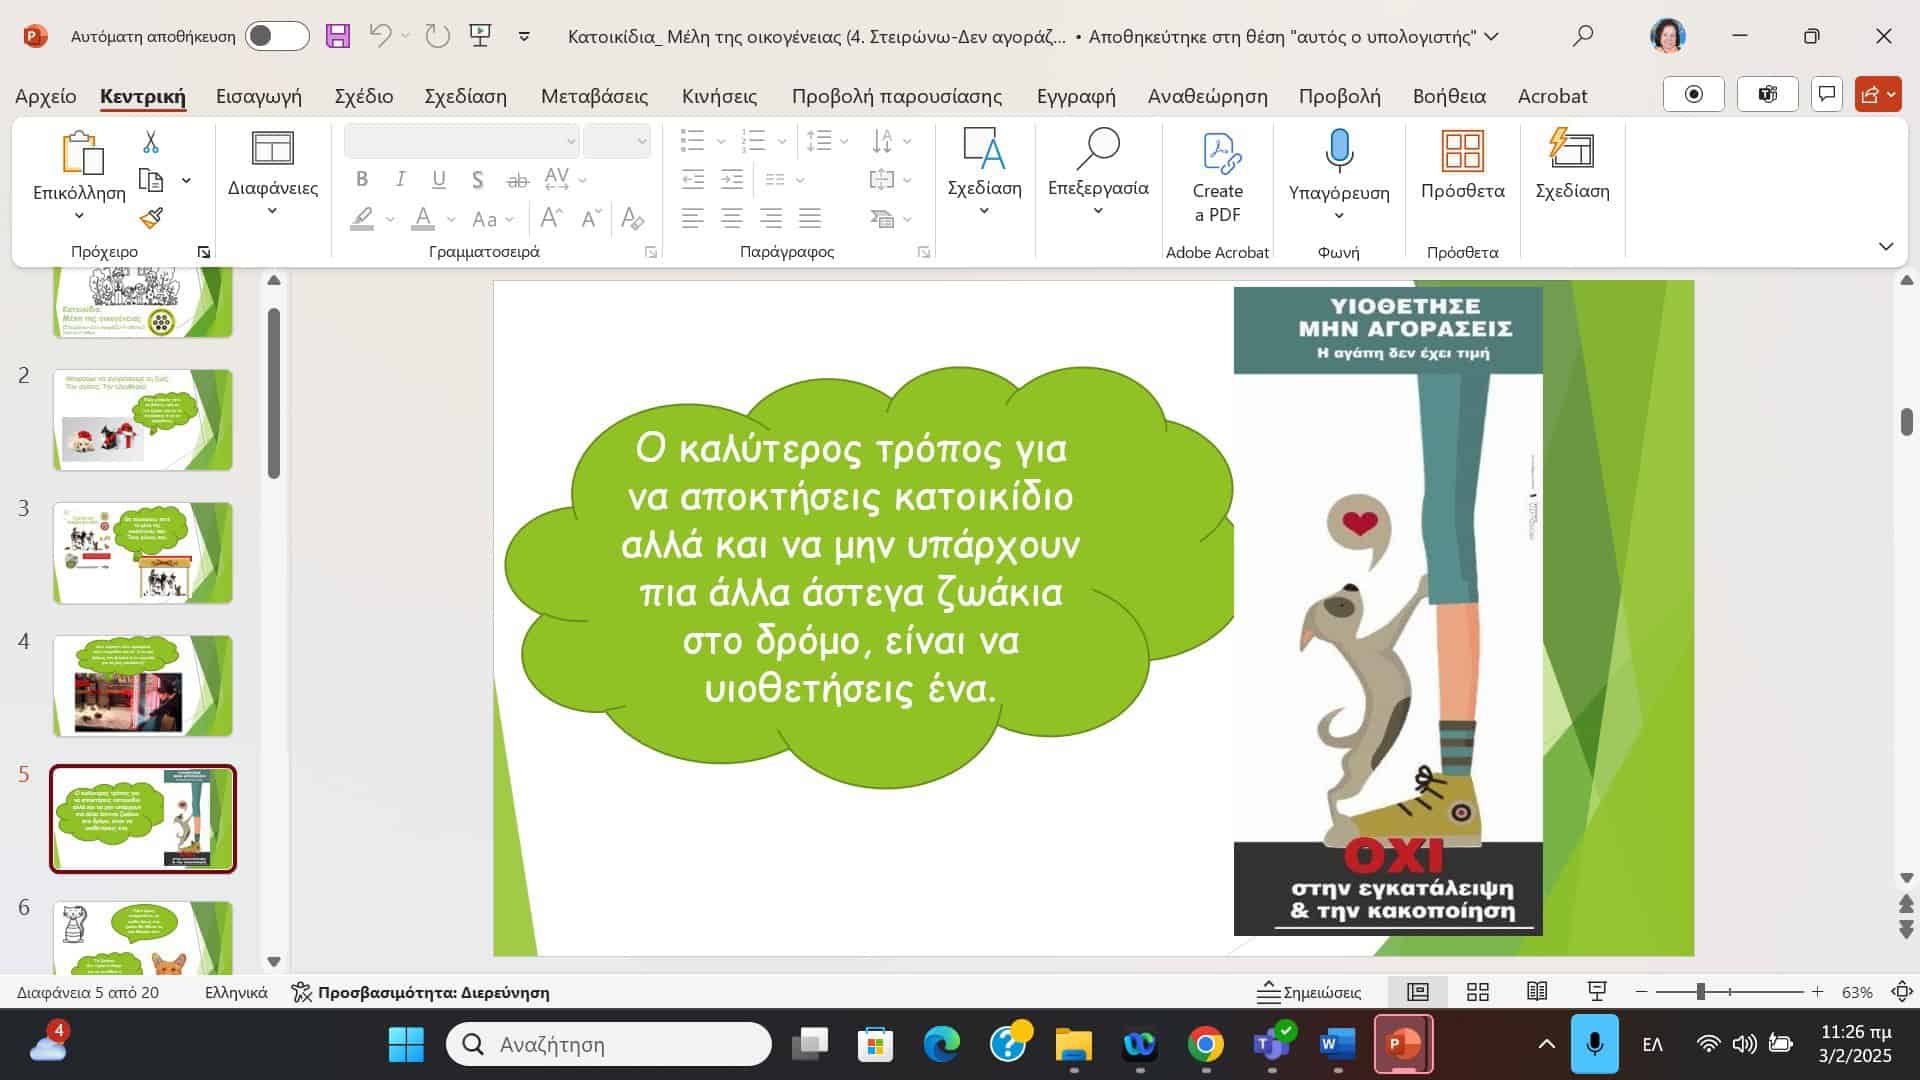
Task: Click the Format Painter brush icon
Action: pos(151,218)
